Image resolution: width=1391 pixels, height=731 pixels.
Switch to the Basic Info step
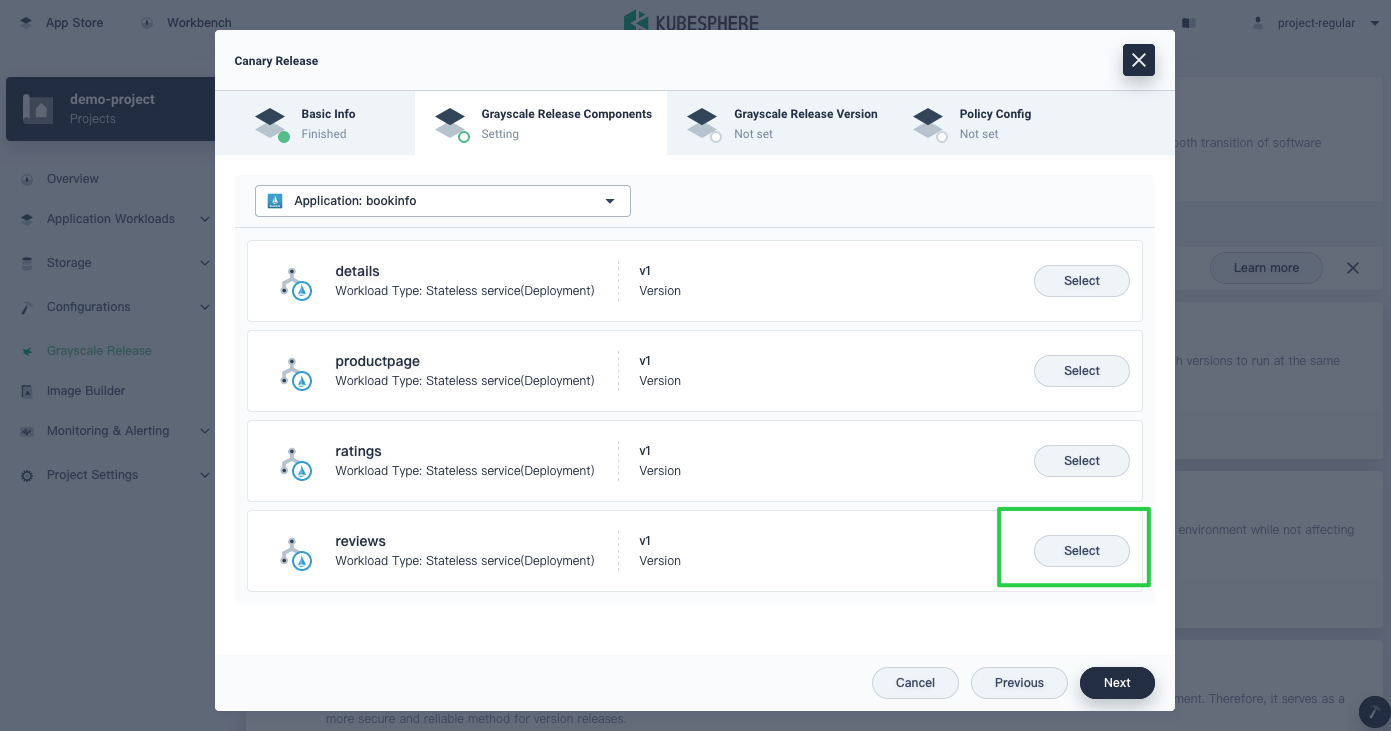[315, 123]
